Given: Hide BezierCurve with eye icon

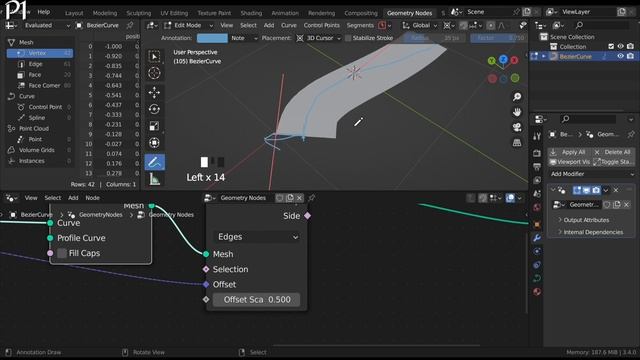Looking at the screenshot, I should [x=620, y=56].
